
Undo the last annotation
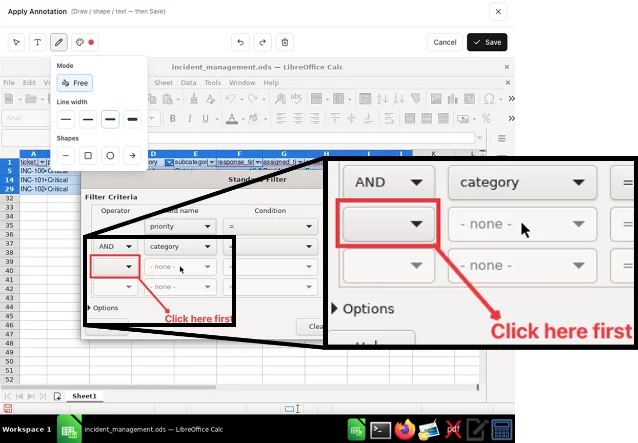pos(240,42)
